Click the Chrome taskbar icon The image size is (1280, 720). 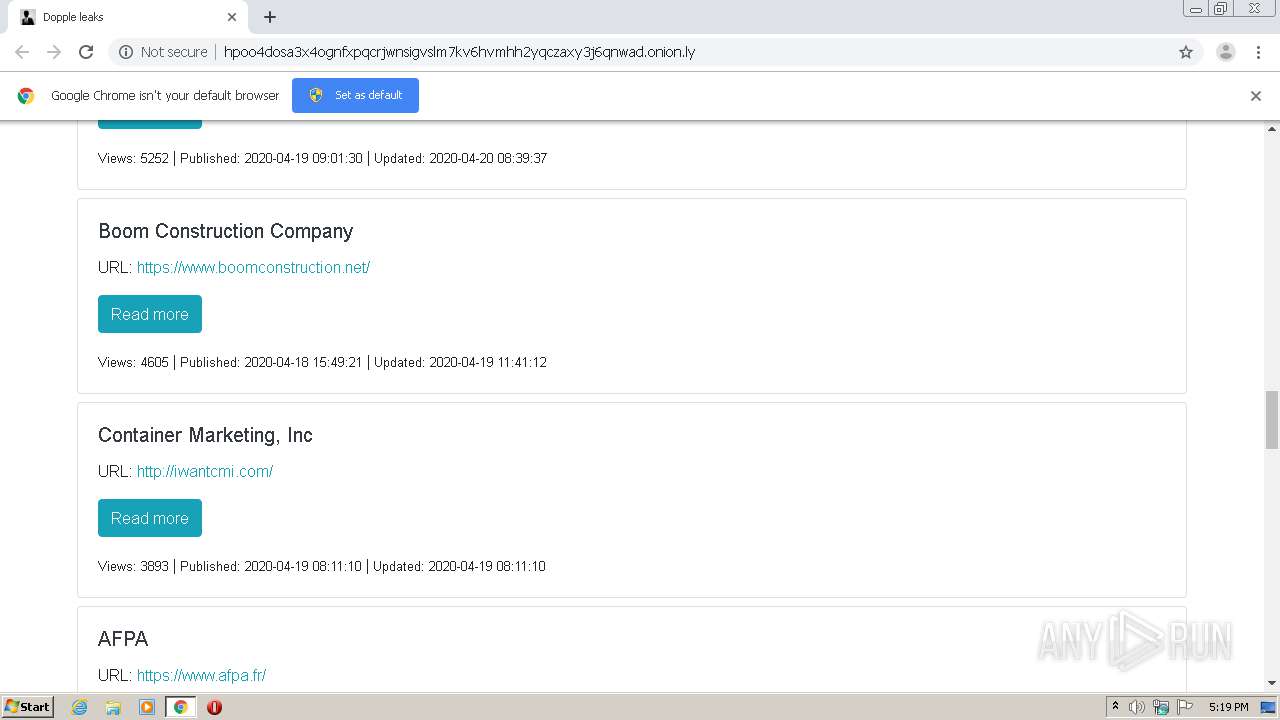coord(180,707)
